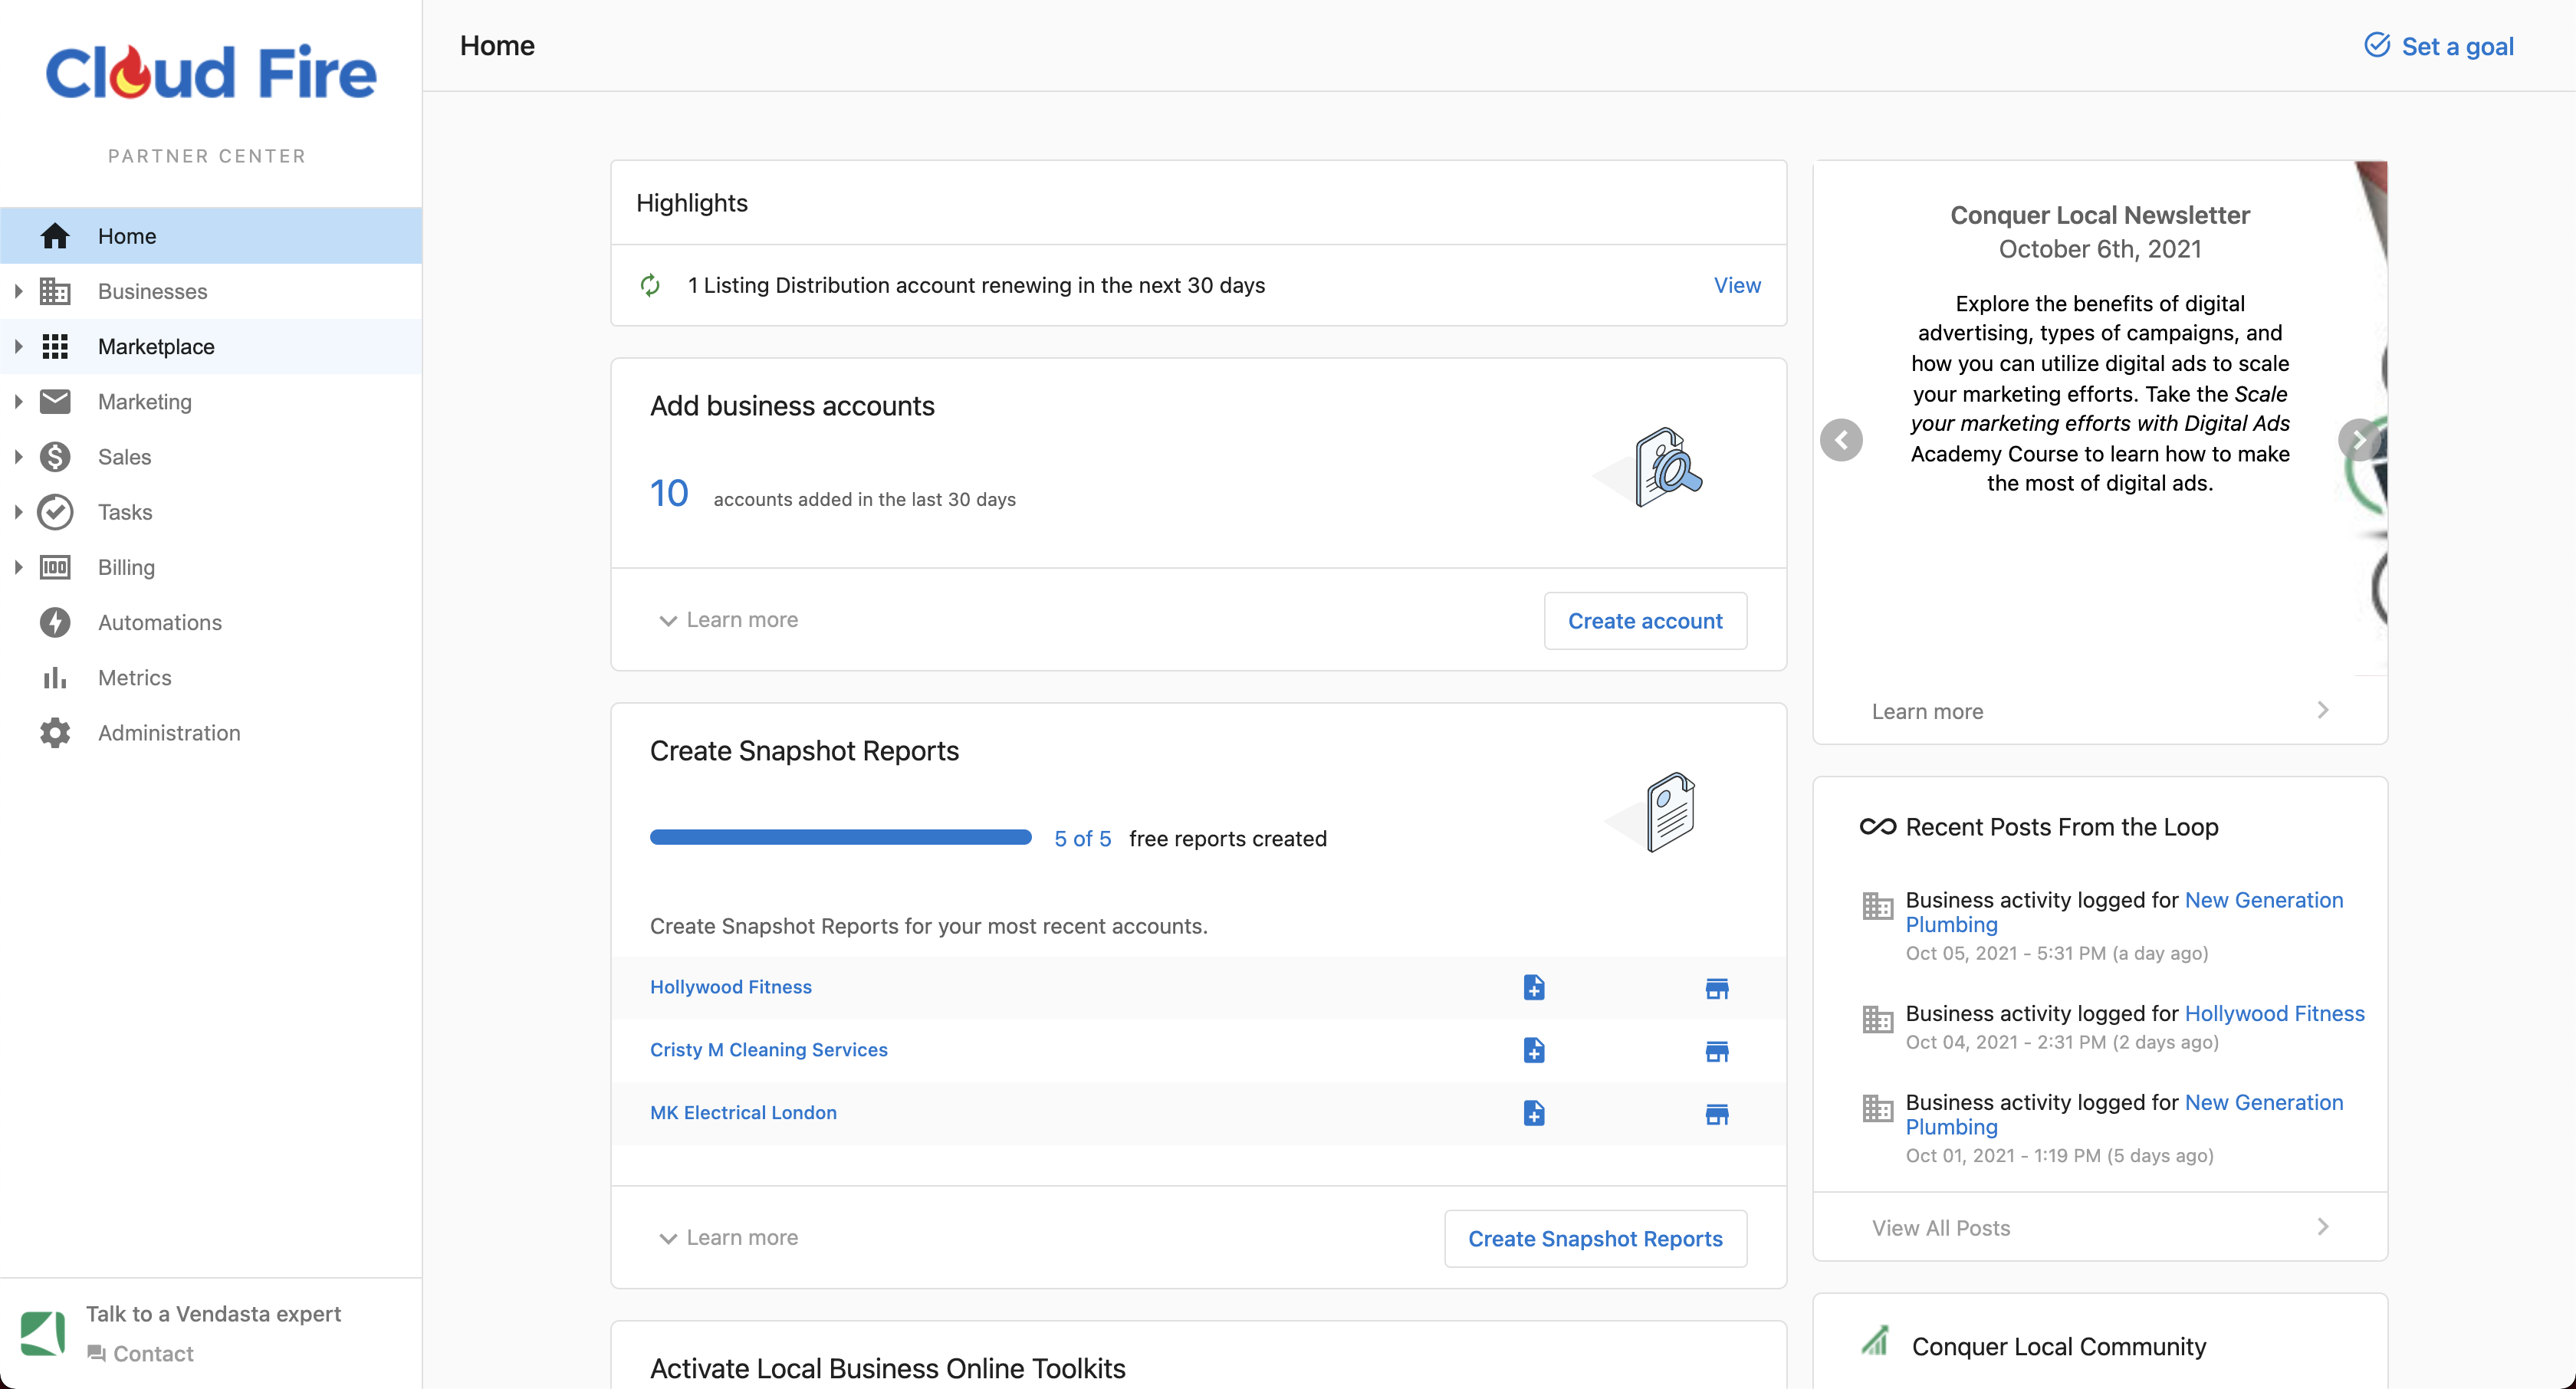Create snapshot report for Hollywood Fitness
This screenshot has width=2576, height=1389.
coord(1534,987)
